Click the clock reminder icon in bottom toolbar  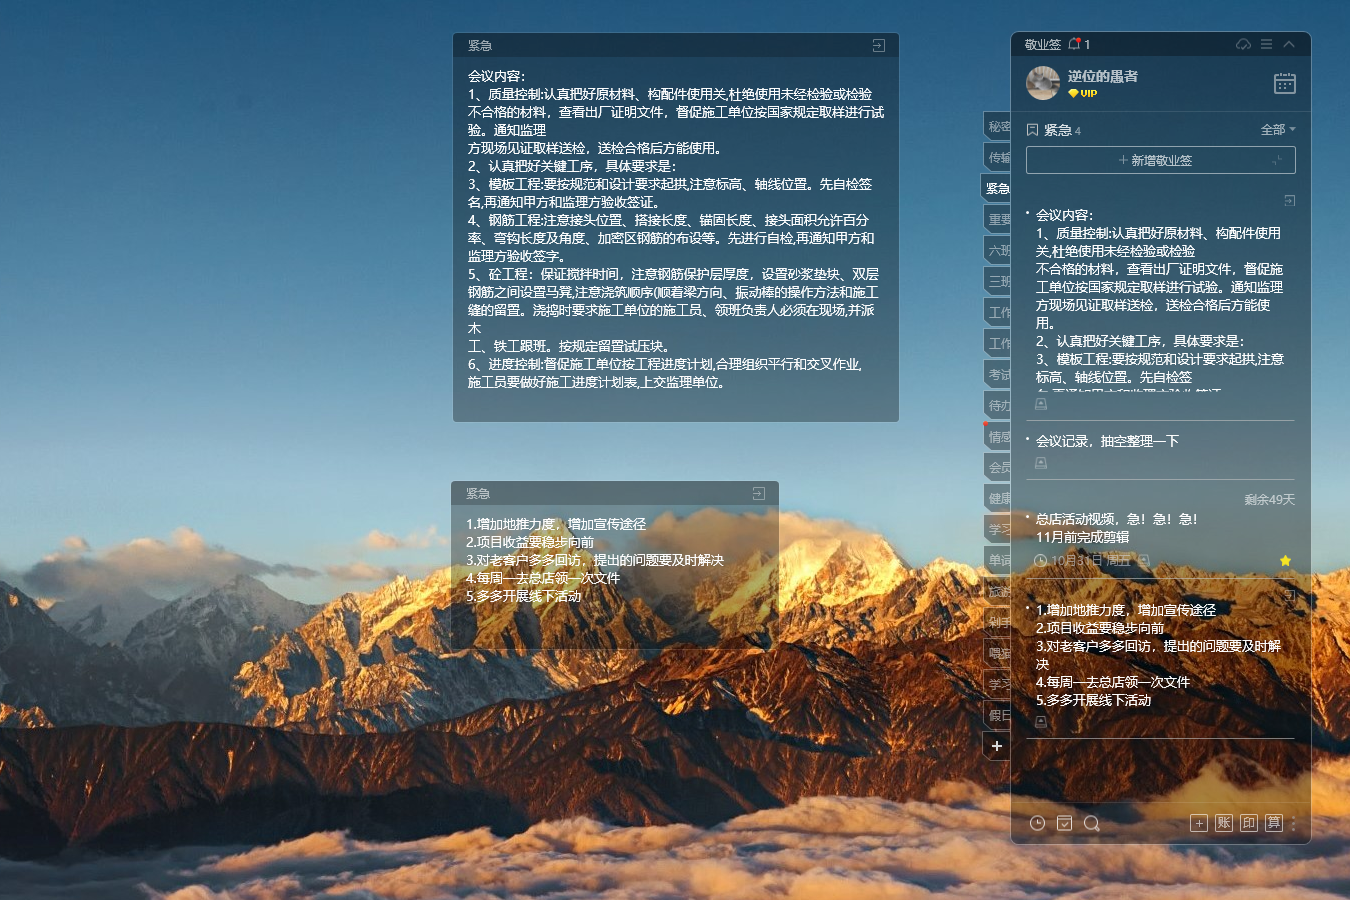pos(1037,823)
